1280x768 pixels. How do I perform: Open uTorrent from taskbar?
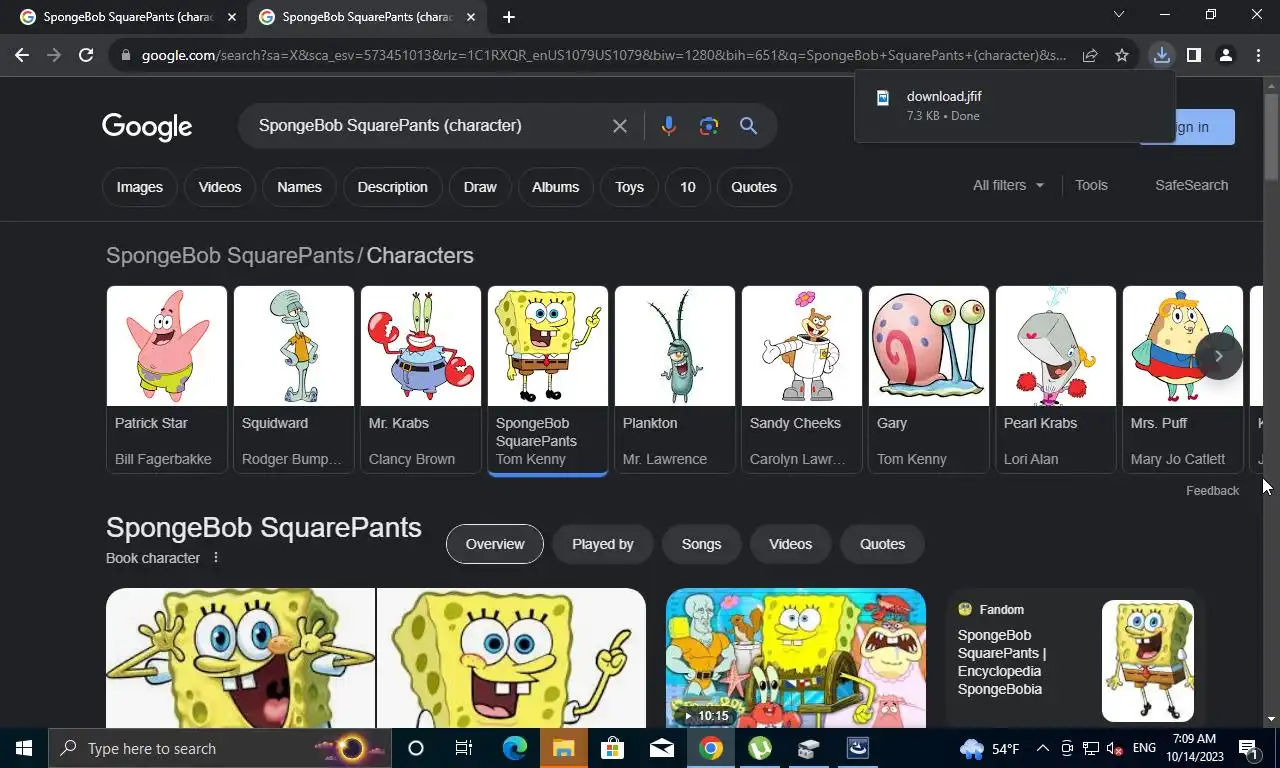tap(760, 748)
